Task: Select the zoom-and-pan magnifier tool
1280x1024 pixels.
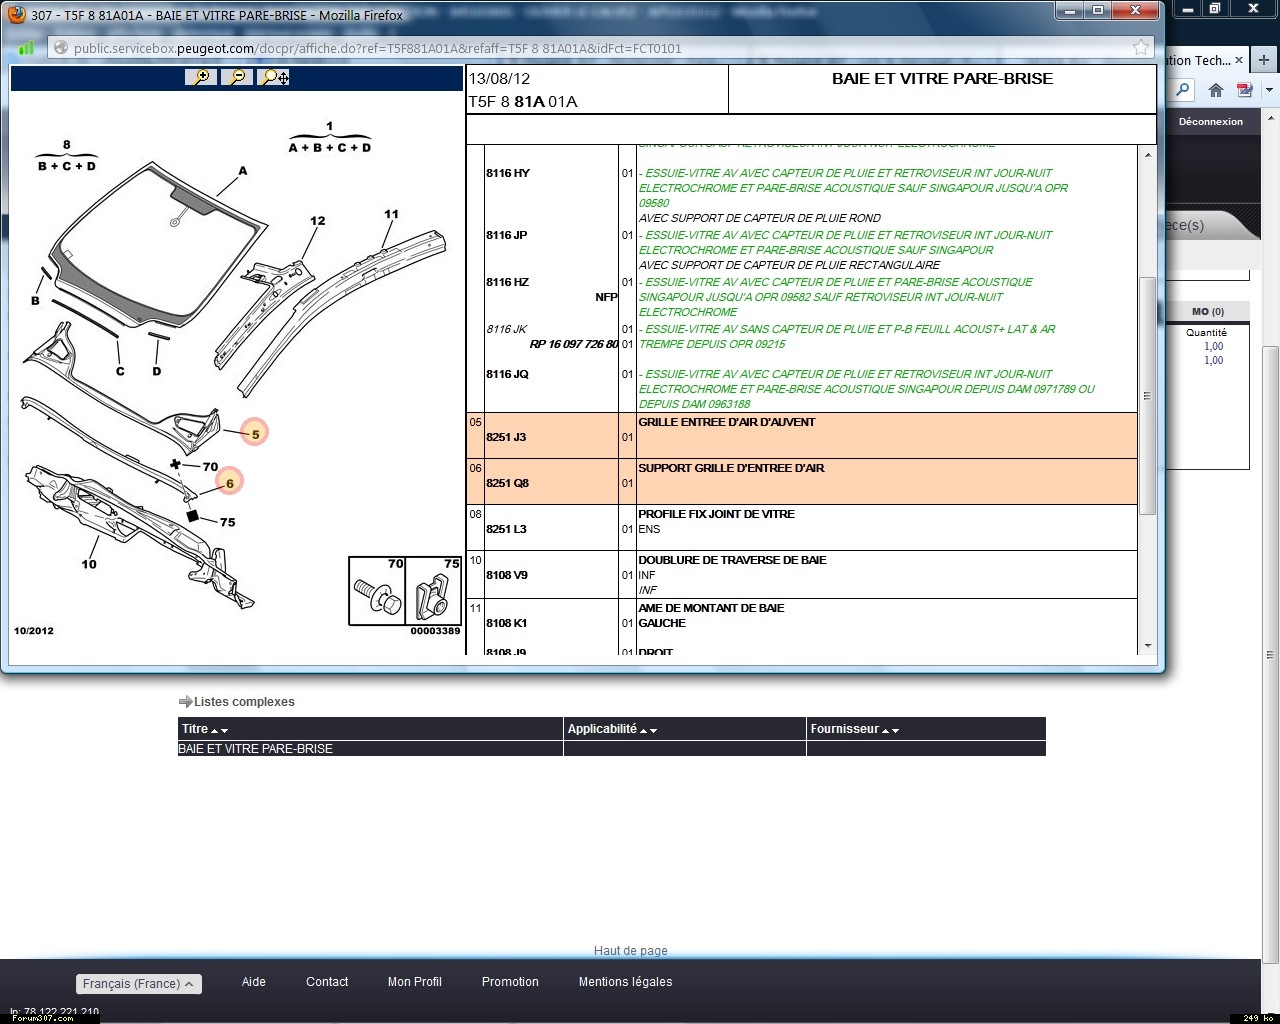Action: 273,77
